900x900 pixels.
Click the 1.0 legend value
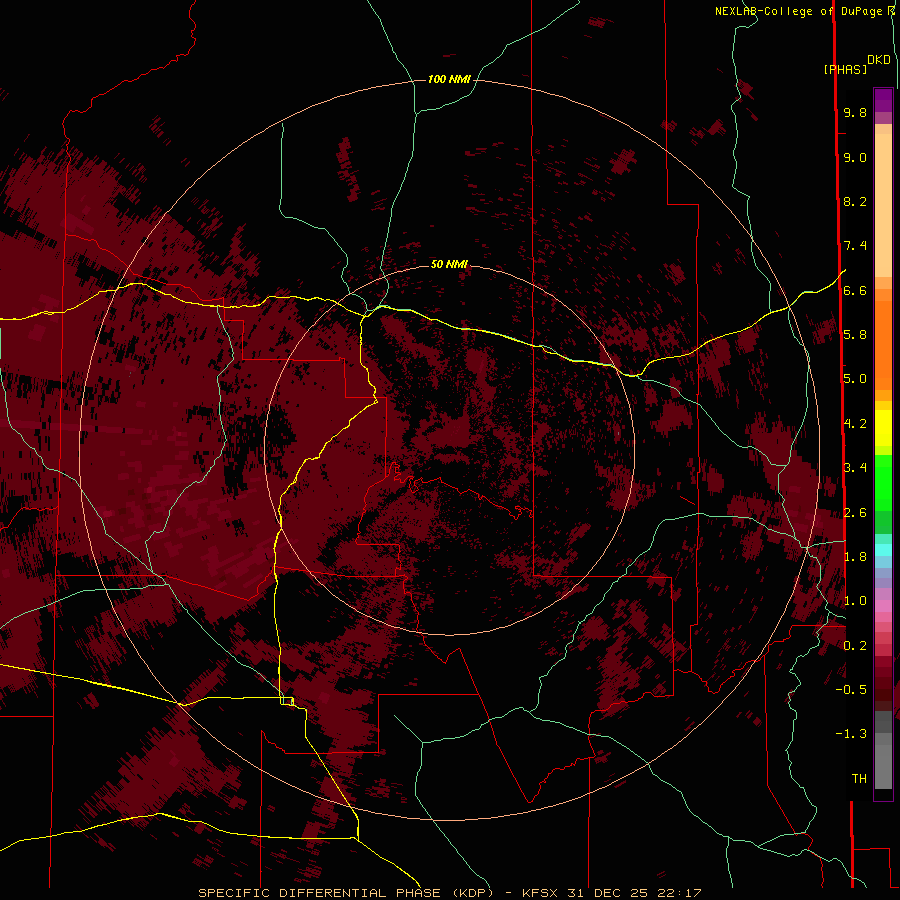855,601
